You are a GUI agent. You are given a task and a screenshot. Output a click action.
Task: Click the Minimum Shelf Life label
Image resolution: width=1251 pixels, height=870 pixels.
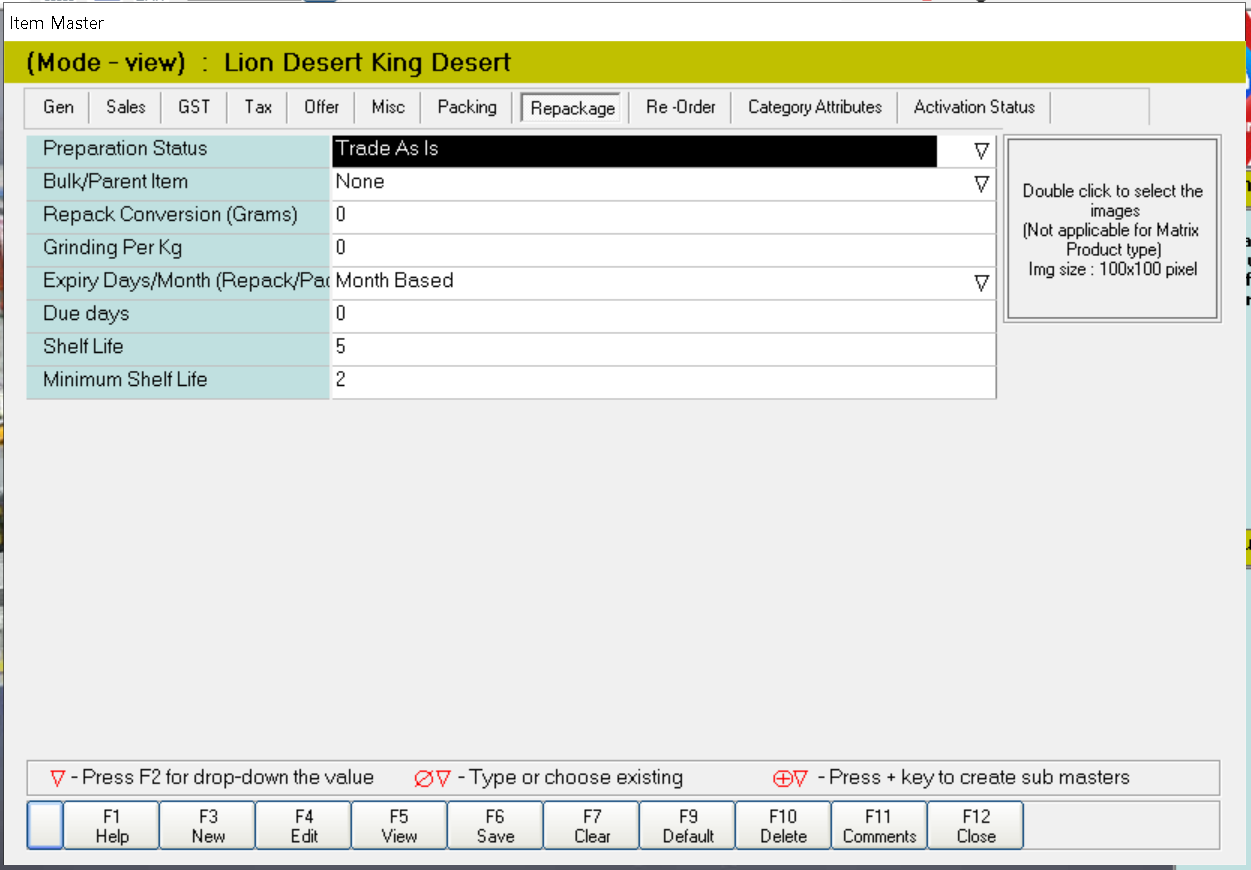click(125, 380)
